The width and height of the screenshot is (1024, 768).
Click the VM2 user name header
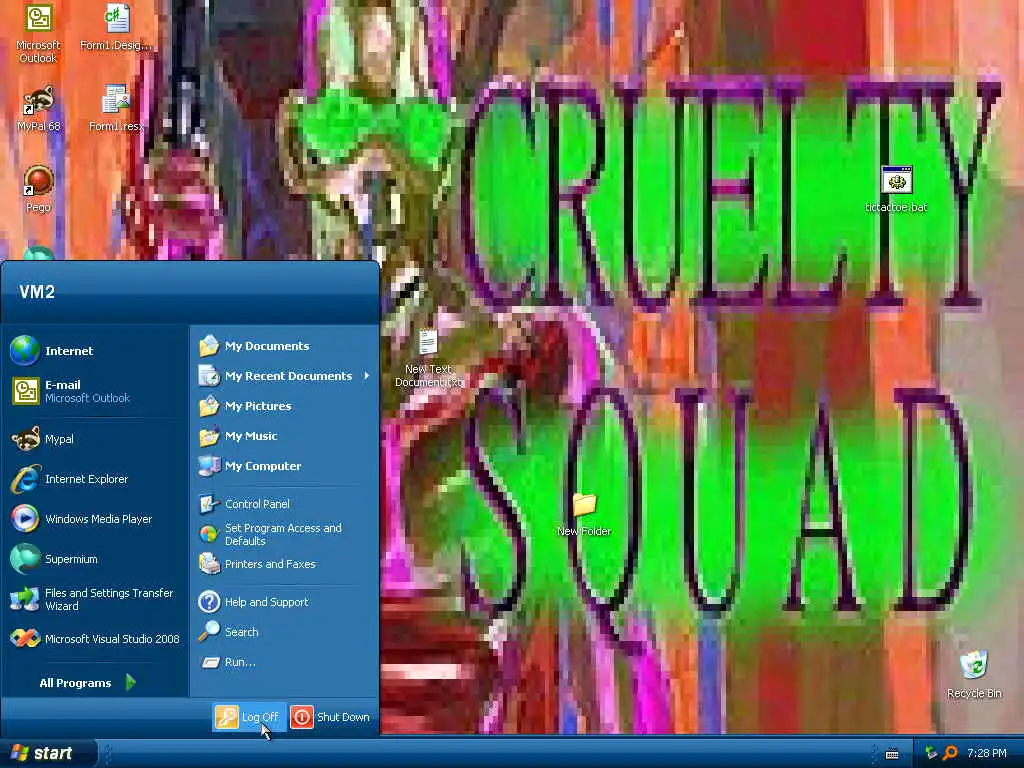coord(37,292)
